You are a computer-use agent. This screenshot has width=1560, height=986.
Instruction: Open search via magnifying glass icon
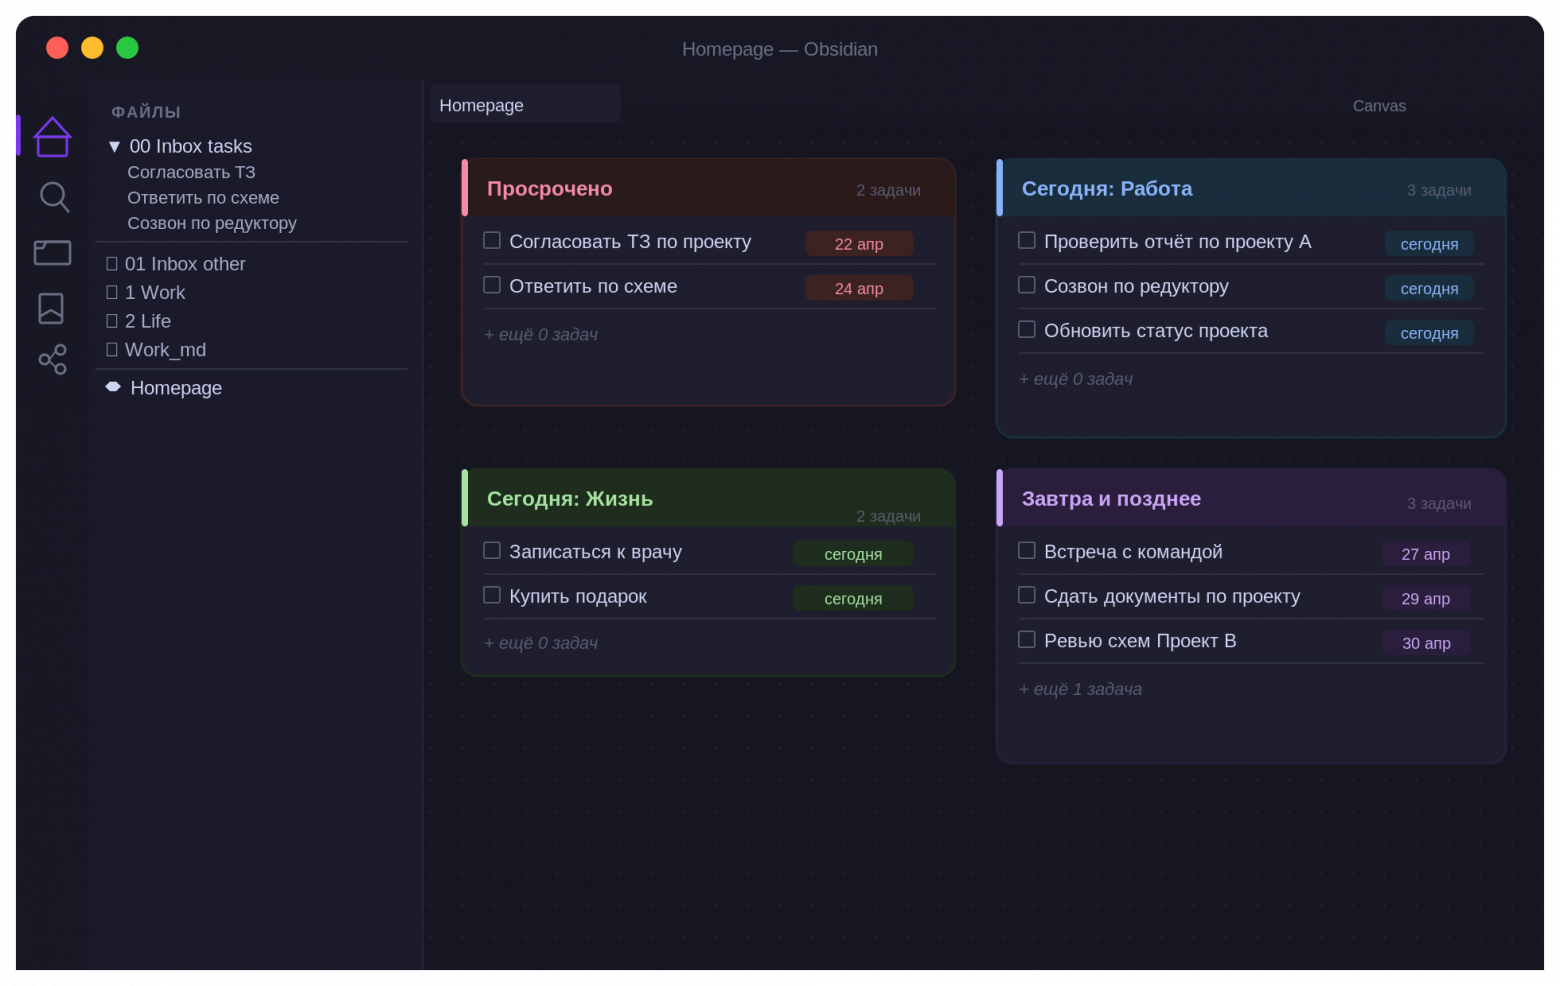54,197
